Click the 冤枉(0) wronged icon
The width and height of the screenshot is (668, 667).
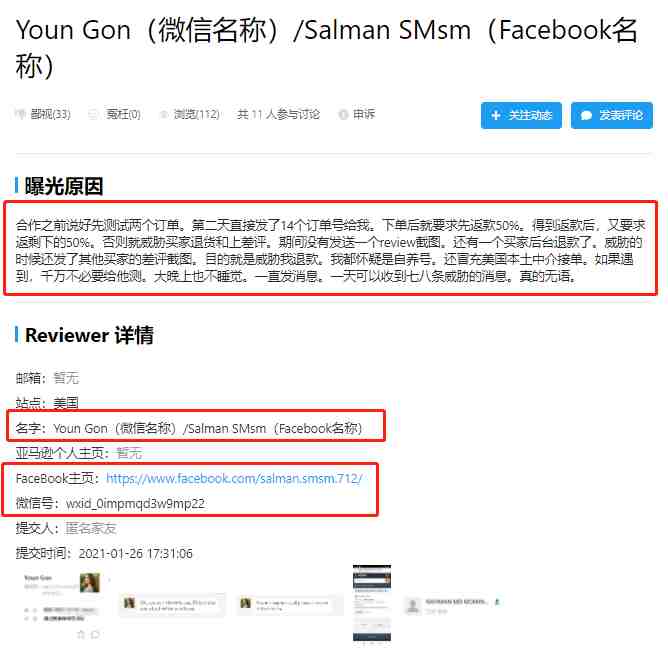pyautogui.click(x=93, y=114)
